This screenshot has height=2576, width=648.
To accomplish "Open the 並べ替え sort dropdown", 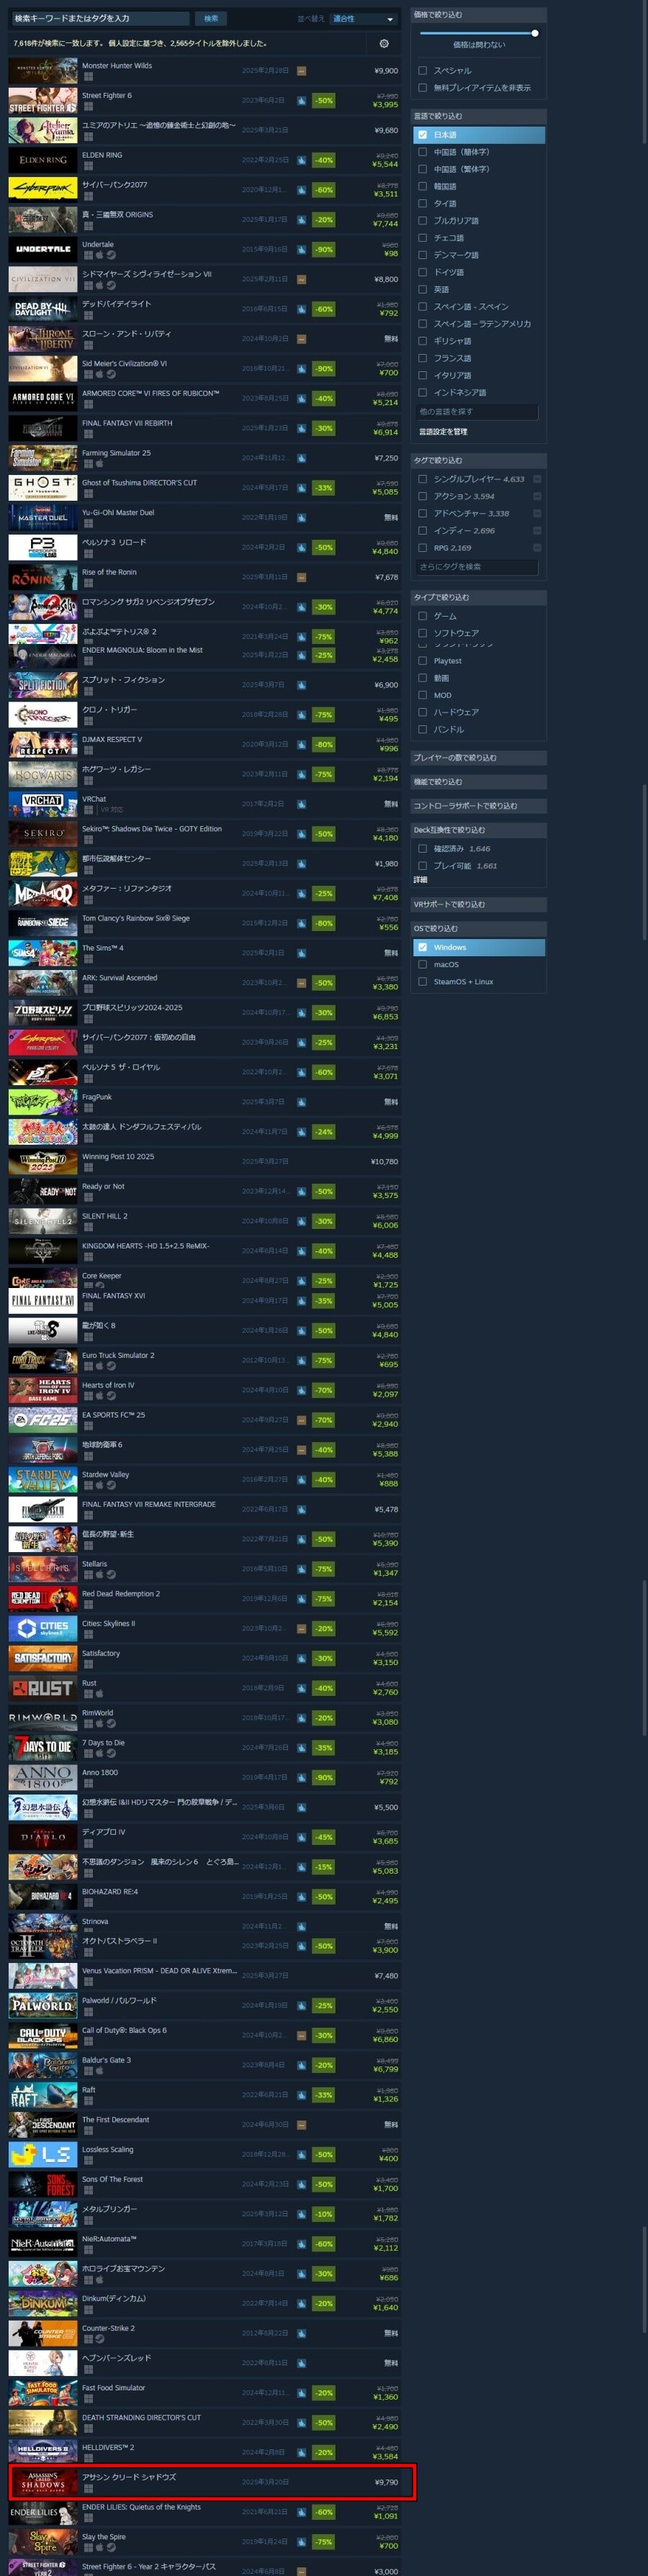I will (x=364, y=18).
